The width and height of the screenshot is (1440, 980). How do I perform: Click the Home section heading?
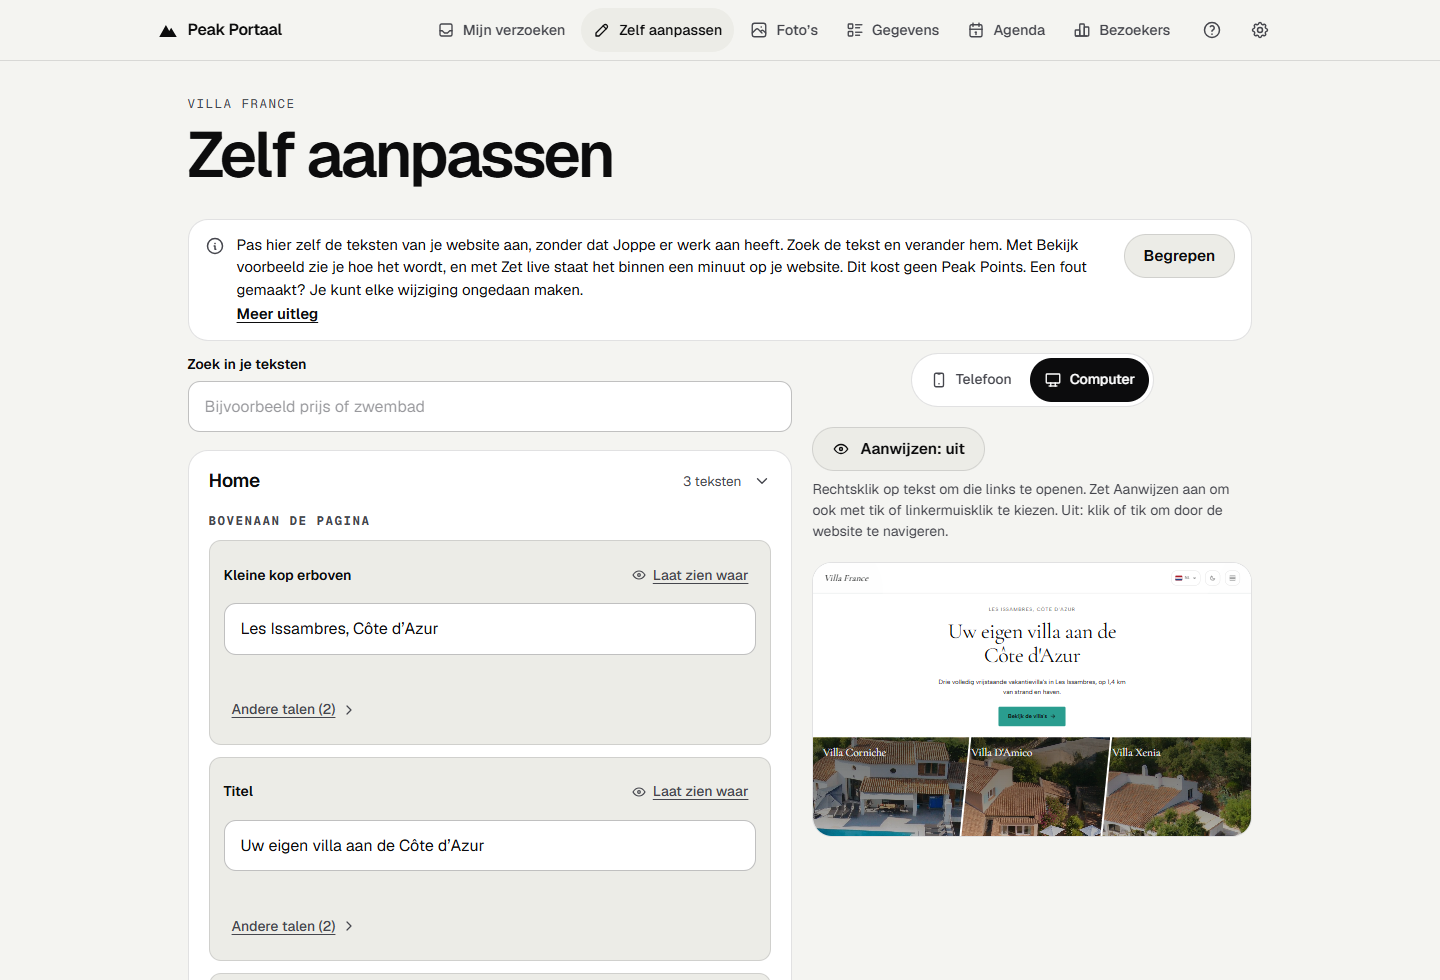pyautogui.click(x=234, y=481)
